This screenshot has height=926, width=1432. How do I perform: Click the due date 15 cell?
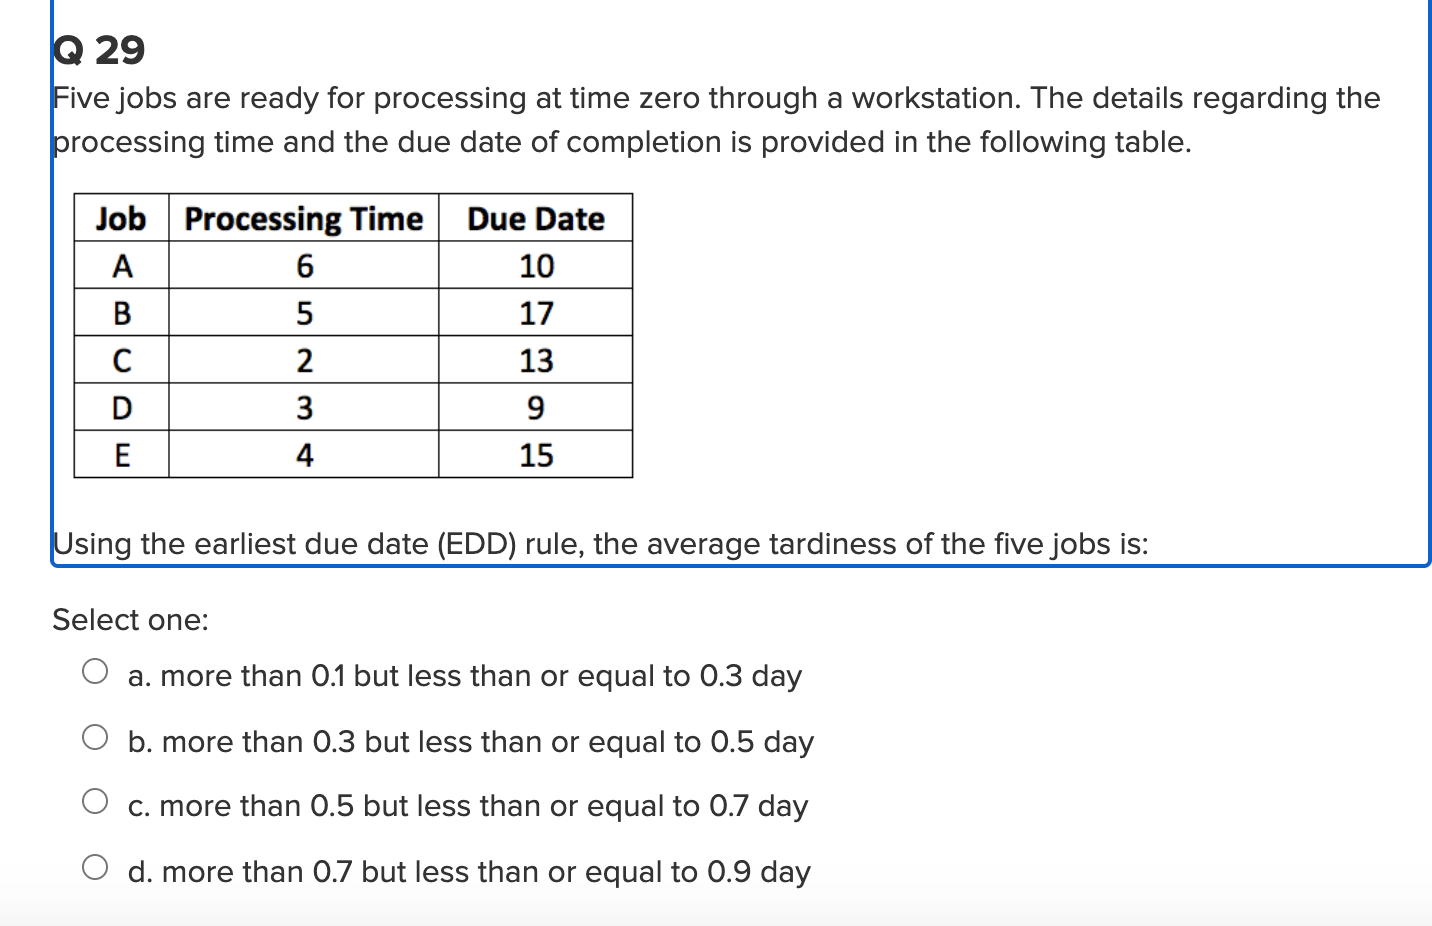coord(535,455)
